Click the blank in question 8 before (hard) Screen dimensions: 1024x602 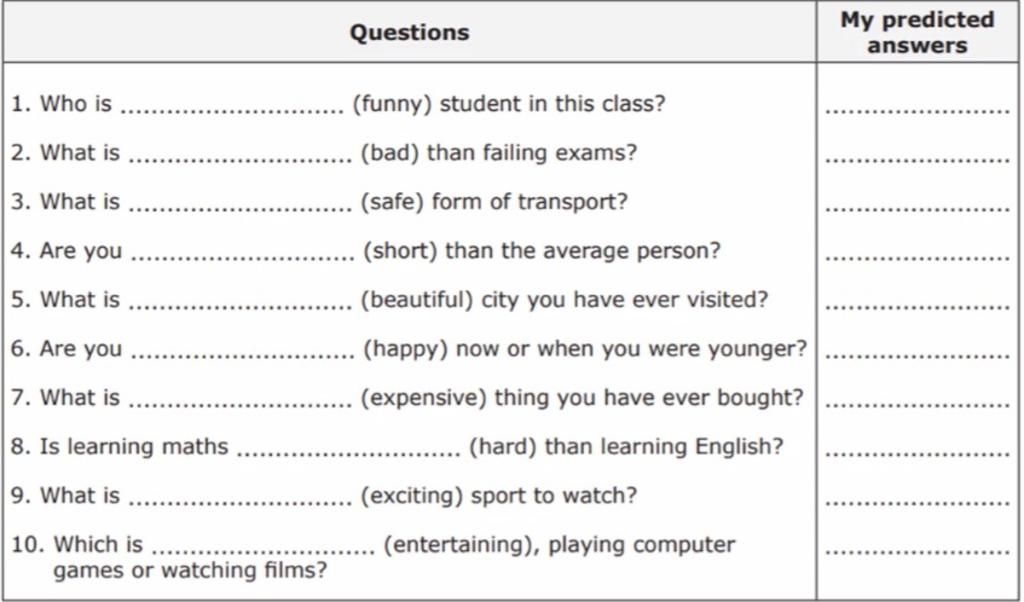348,450
